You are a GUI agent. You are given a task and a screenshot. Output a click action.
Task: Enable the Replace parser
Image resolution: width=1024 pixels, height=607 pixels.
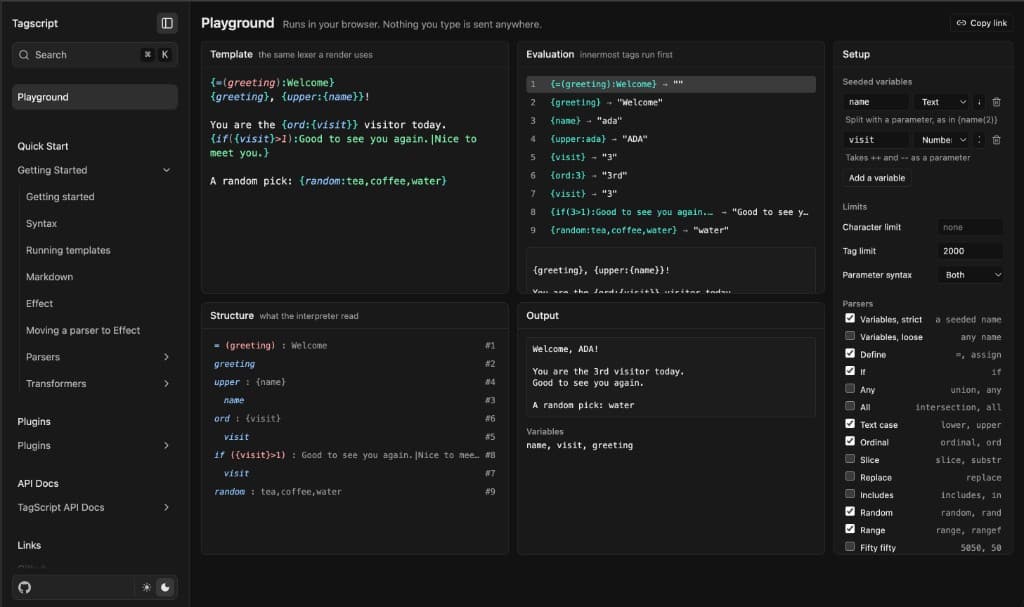pyautogui.click(x=850, y=476)
